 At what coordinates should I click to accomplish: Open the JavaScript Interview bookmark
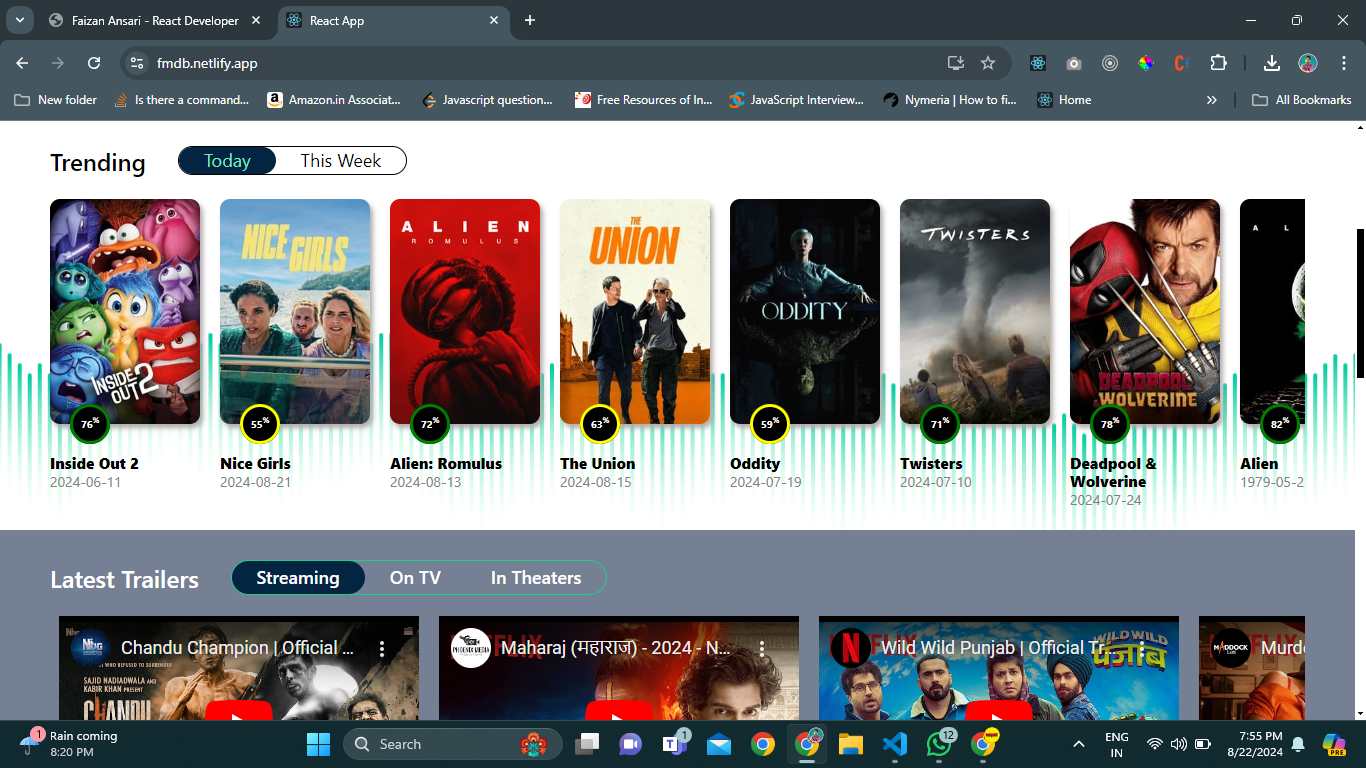point(796,100)
